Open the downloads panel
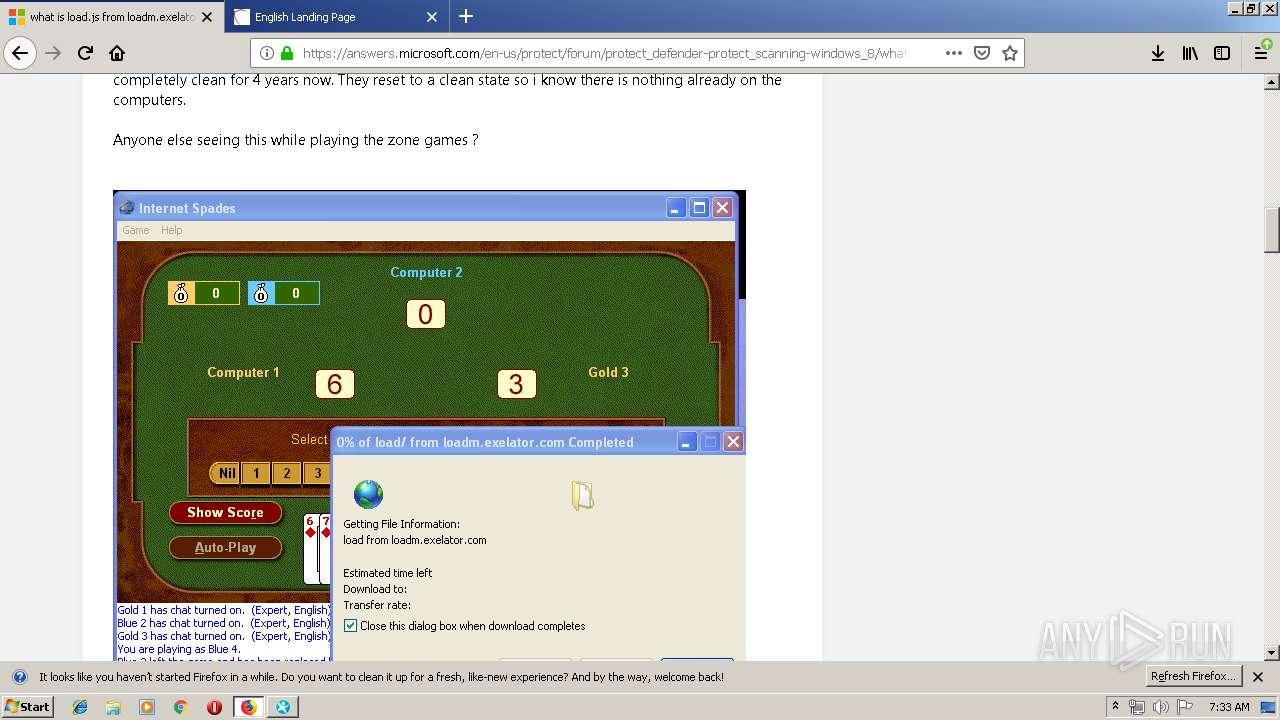The image size is (1280, 720). point(1157,53)
